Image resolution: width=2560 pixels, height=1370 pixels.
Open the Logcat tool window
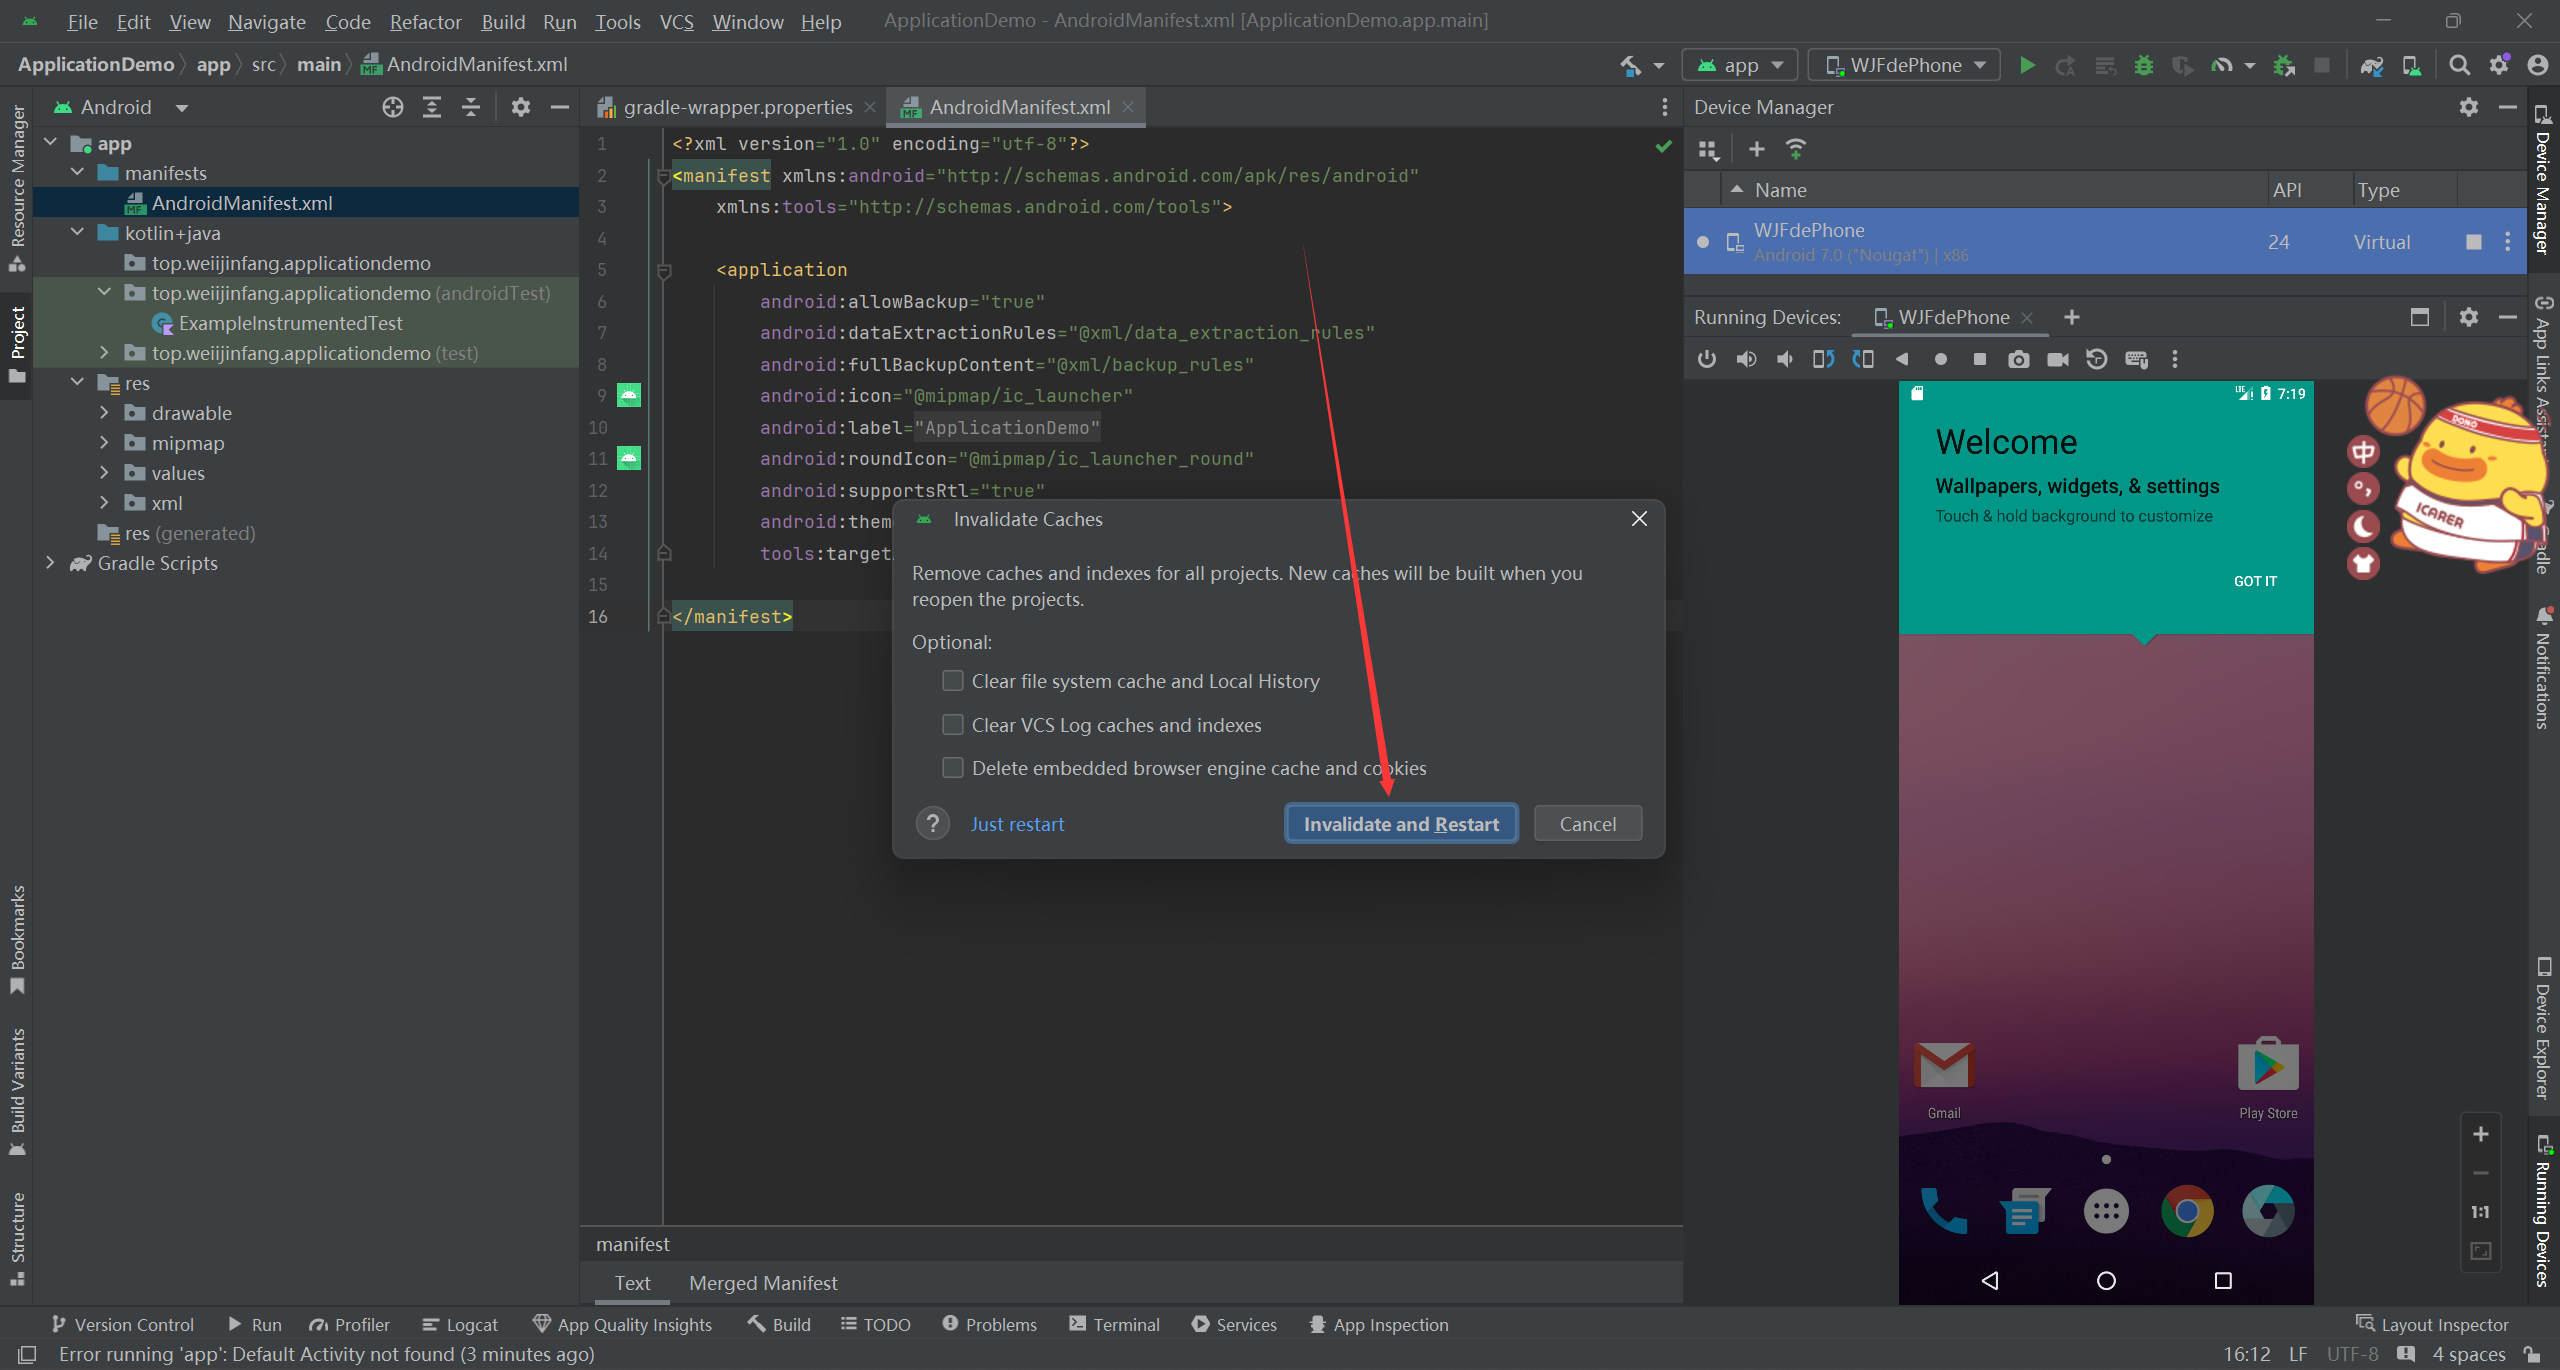point(460,1324)
